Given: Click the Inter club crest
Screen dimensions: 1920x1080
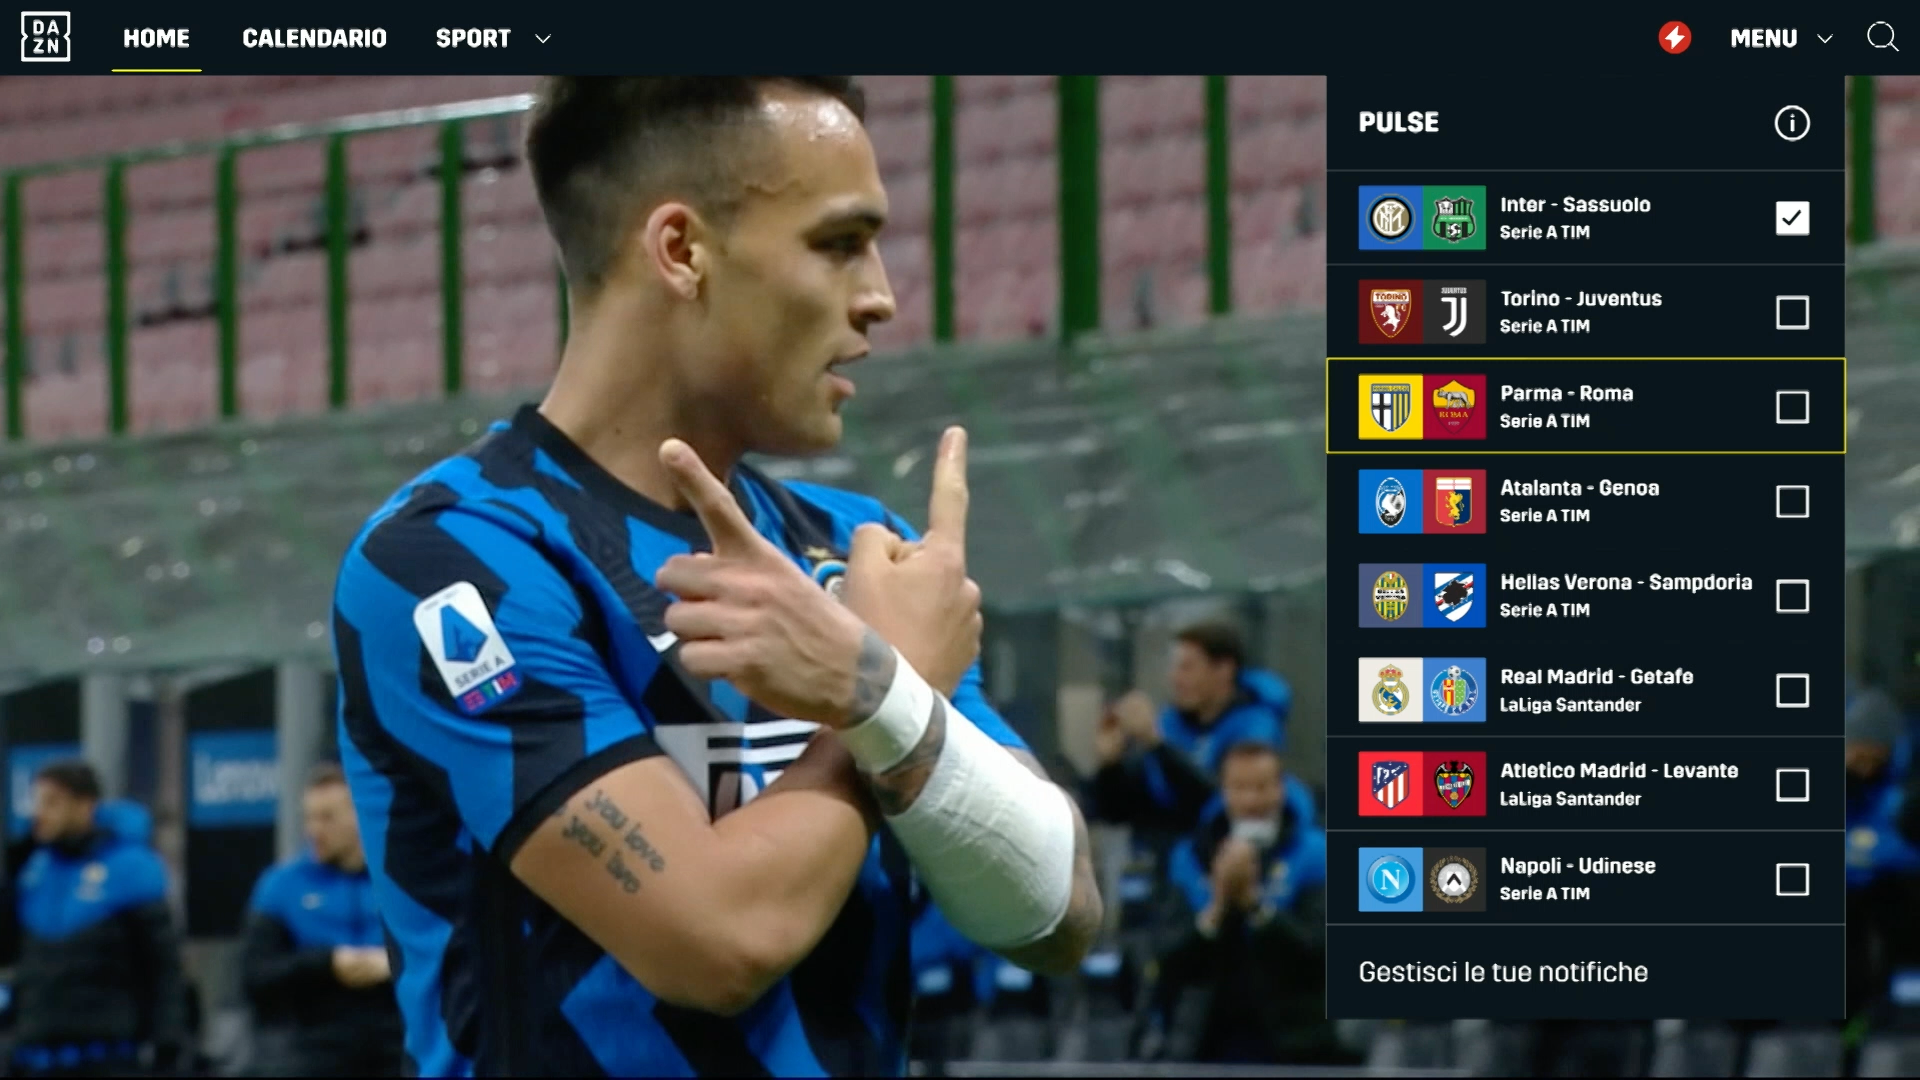Looking at the screenshot, I should (x=1390, y=218).
